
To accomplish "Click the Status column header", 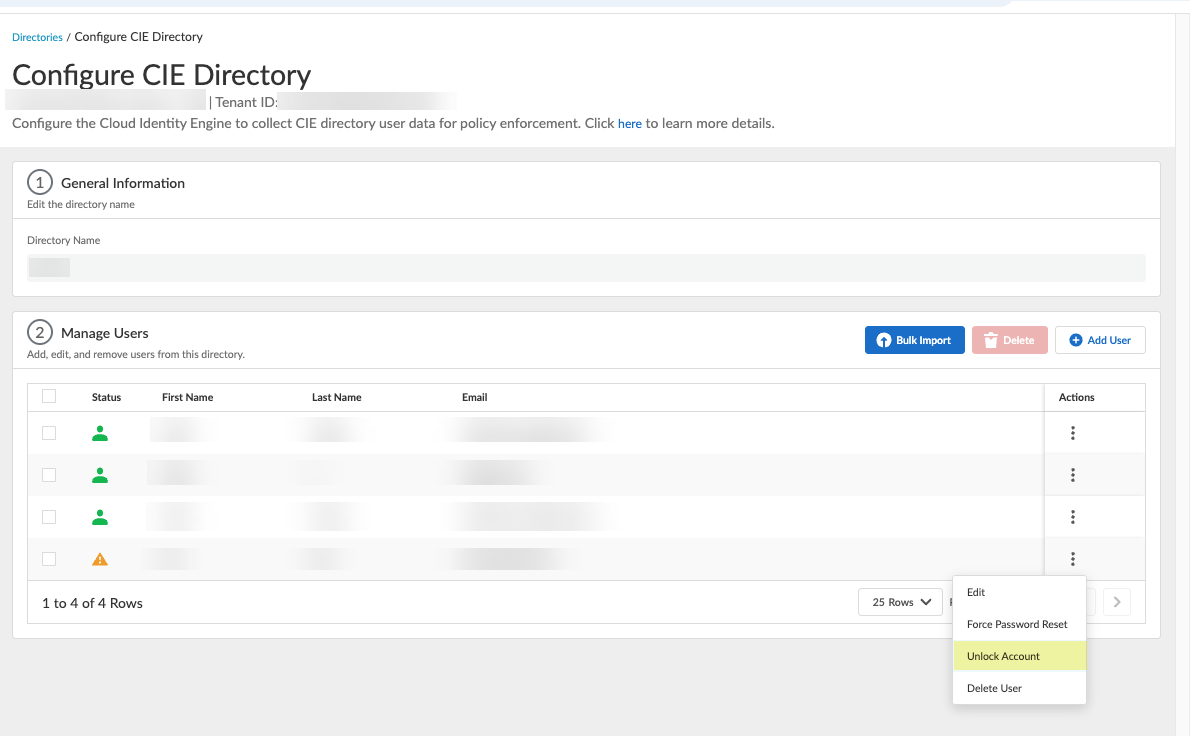I will click(x=106, y=398).
